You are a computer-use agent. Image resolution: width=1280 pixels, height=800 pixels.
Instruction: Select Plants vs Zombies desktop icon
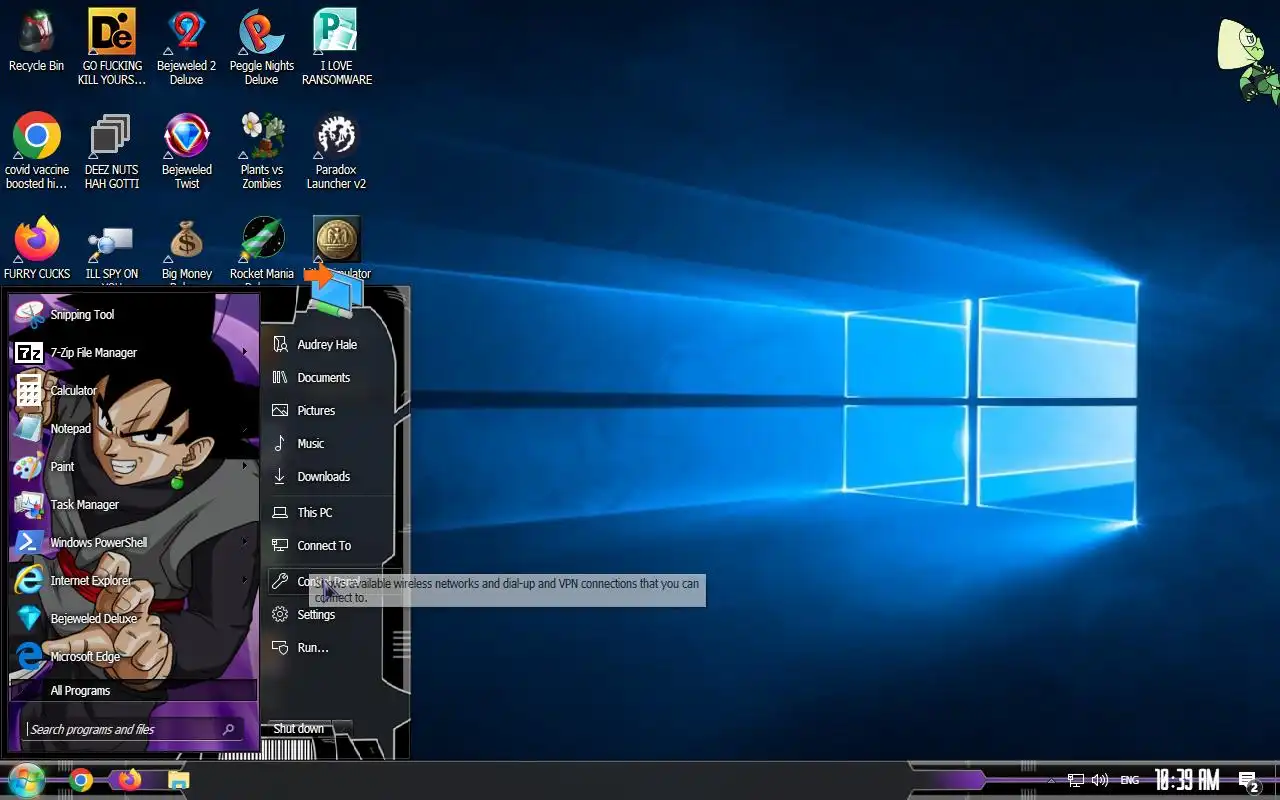click(x=262, y=151)
